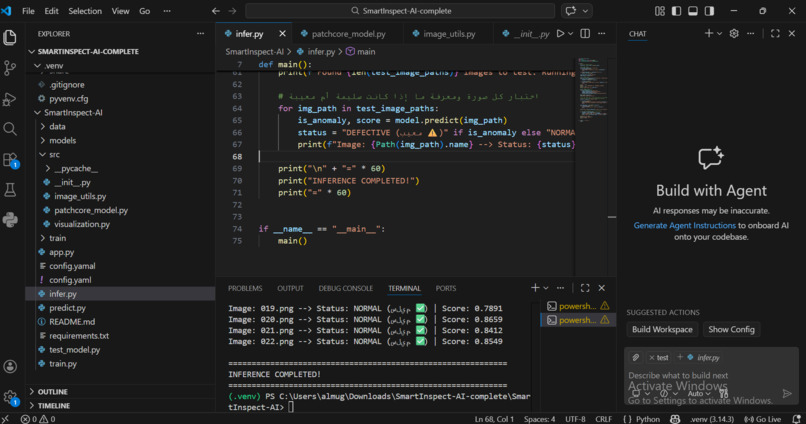Screen dimensions: 806x424
Task: Switch to PROBLEMS panel tab
Action: point(245,288)
